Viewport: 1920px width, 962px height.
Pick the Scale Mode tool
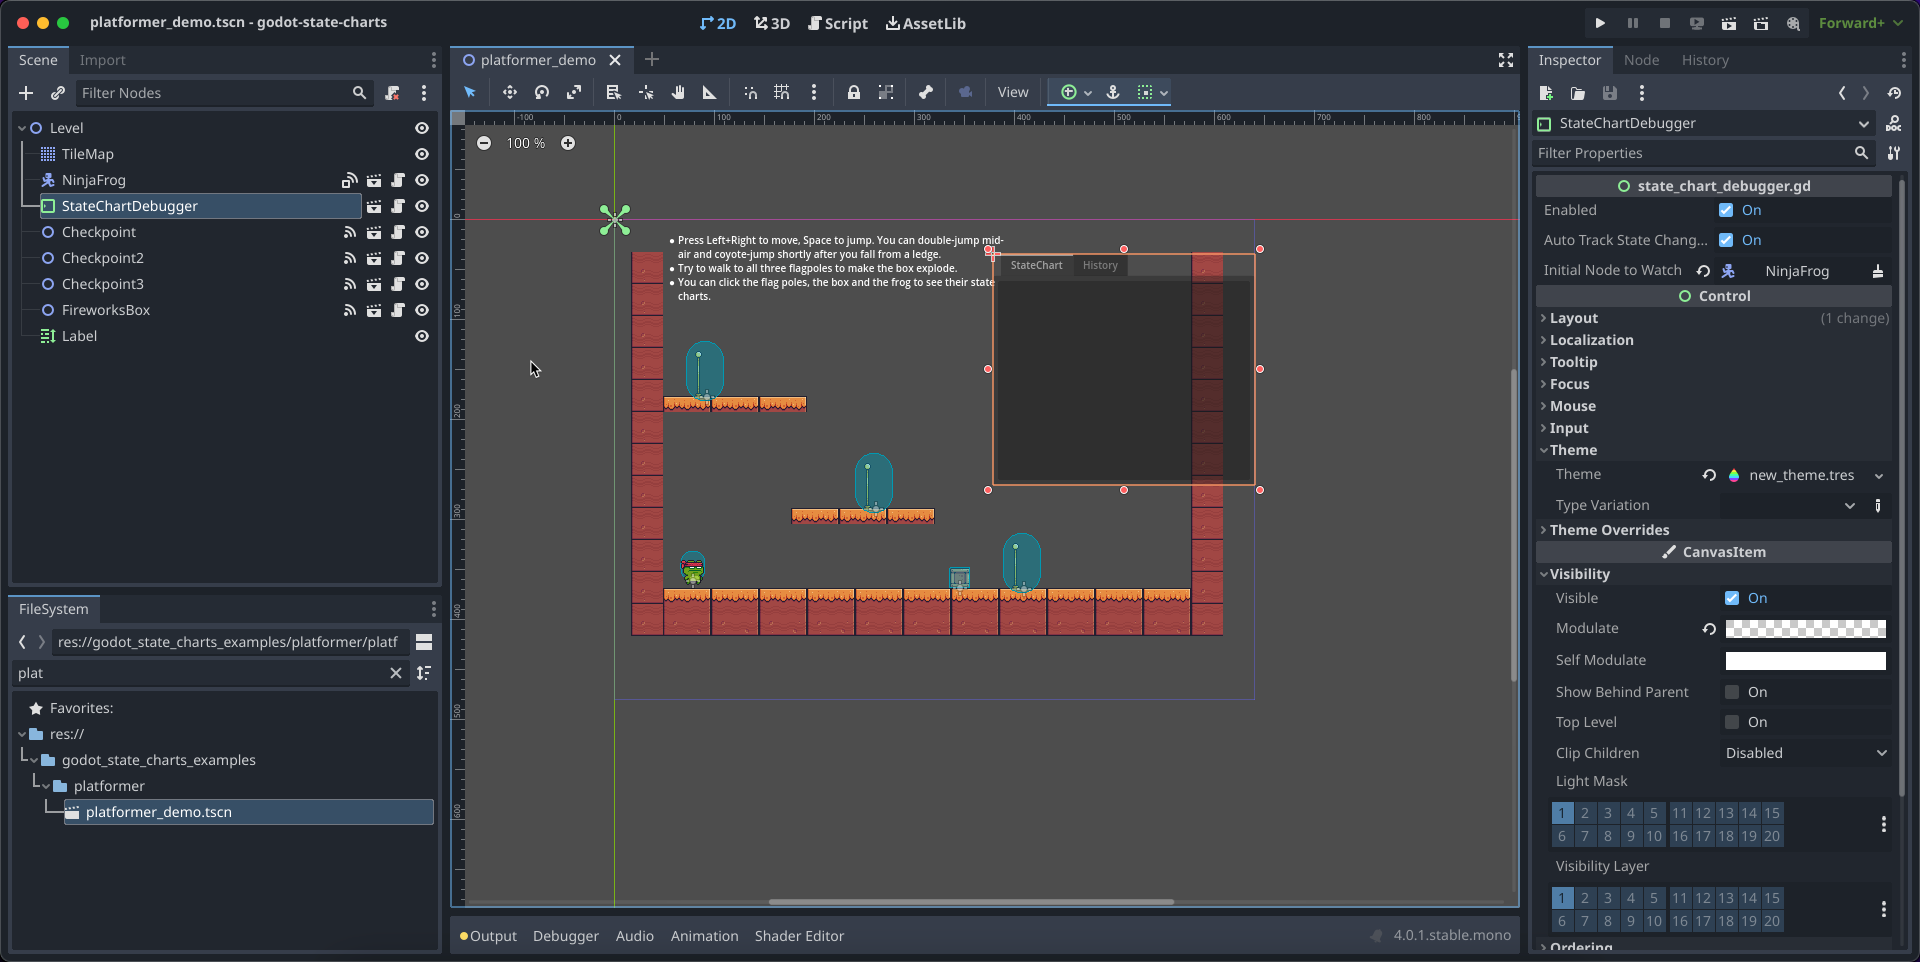[574, 92]
